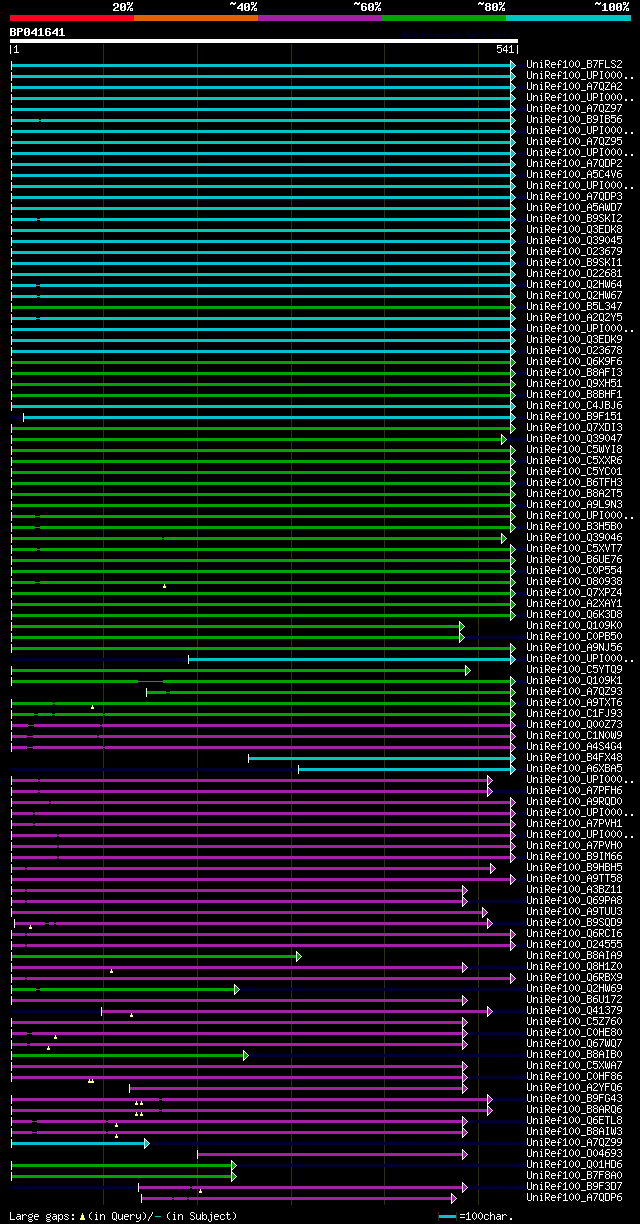Select the BP041641 query title

coord(37,32)
